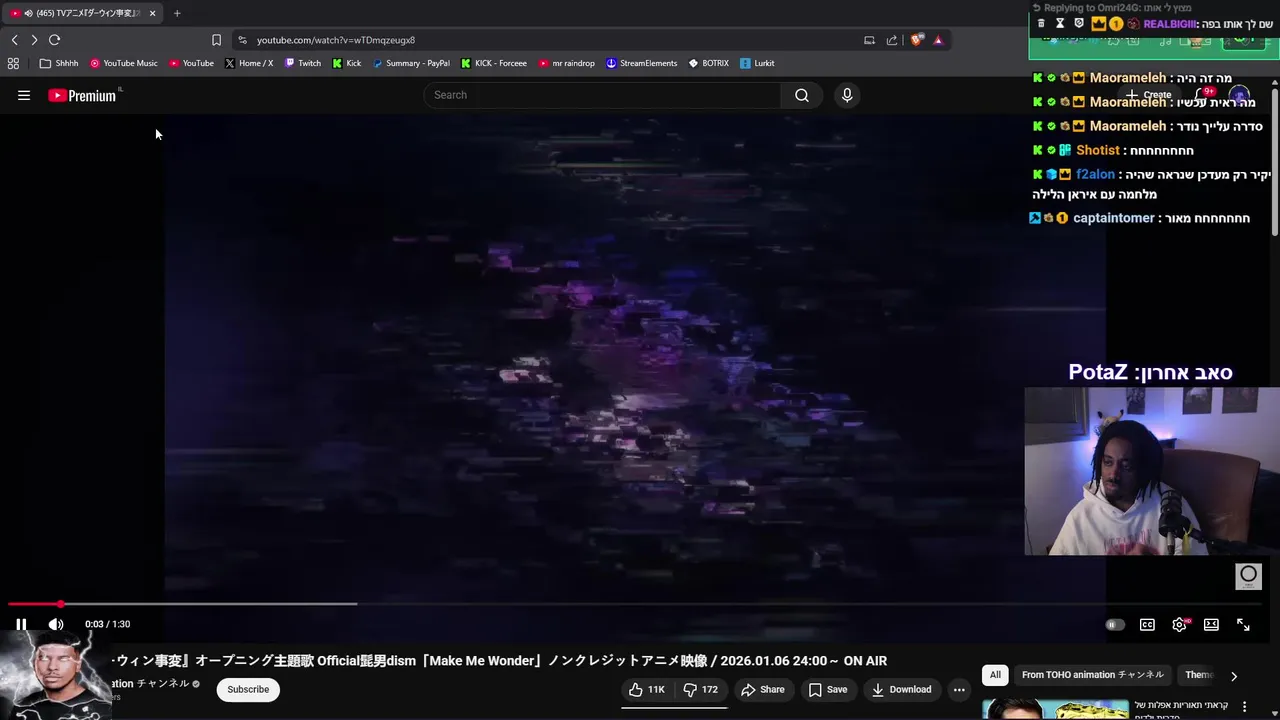The width and height of the screenshot is (1280, 720).
Task: Toggle the autoplay switch
Action: (1114, 624)
